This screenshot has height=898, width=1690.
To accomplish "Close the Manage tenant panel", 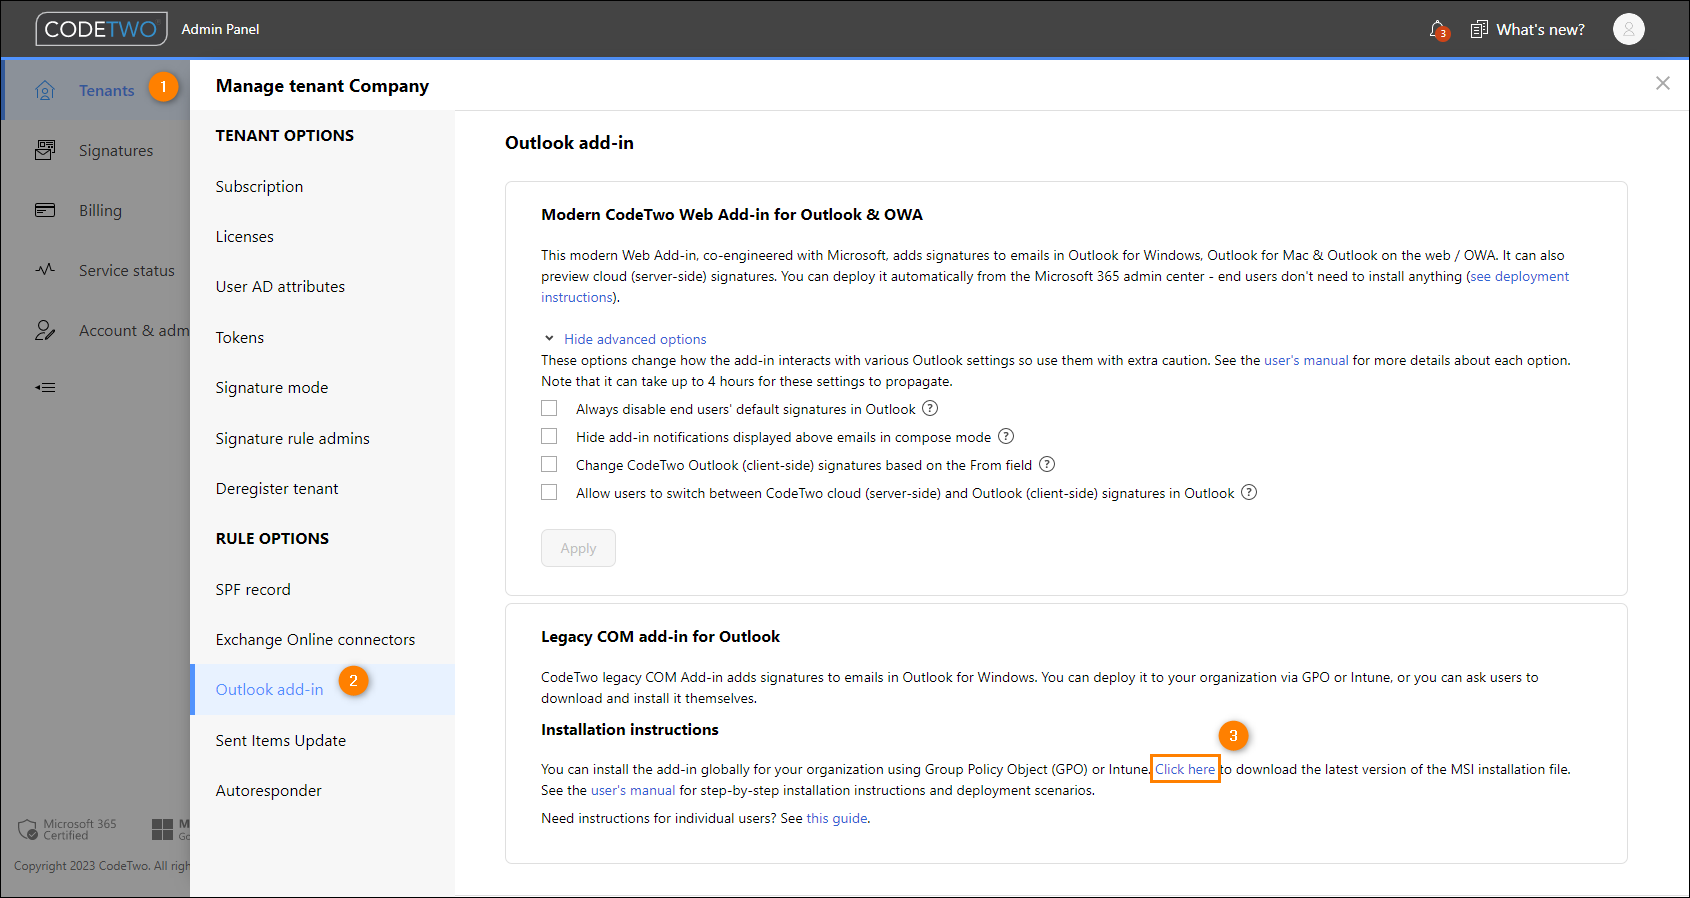I will [x=1662, y=83].
